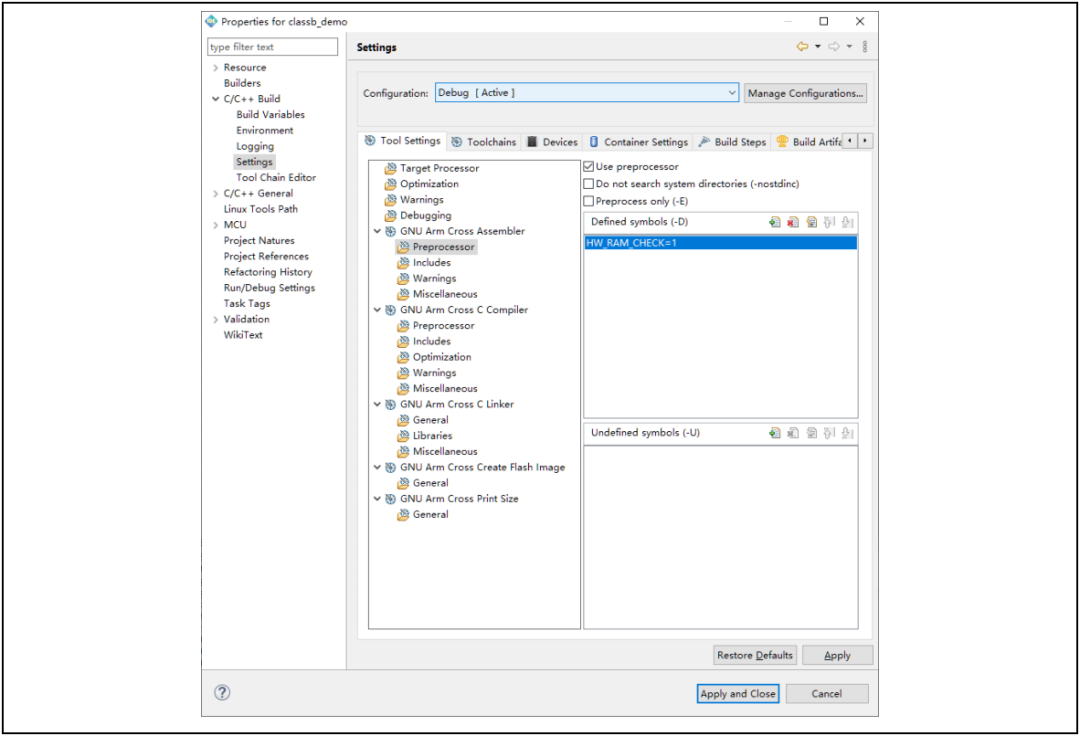Screen dimensions: 1080x736
Task: Move defined symbol up icon
Action: coord(829,222)
